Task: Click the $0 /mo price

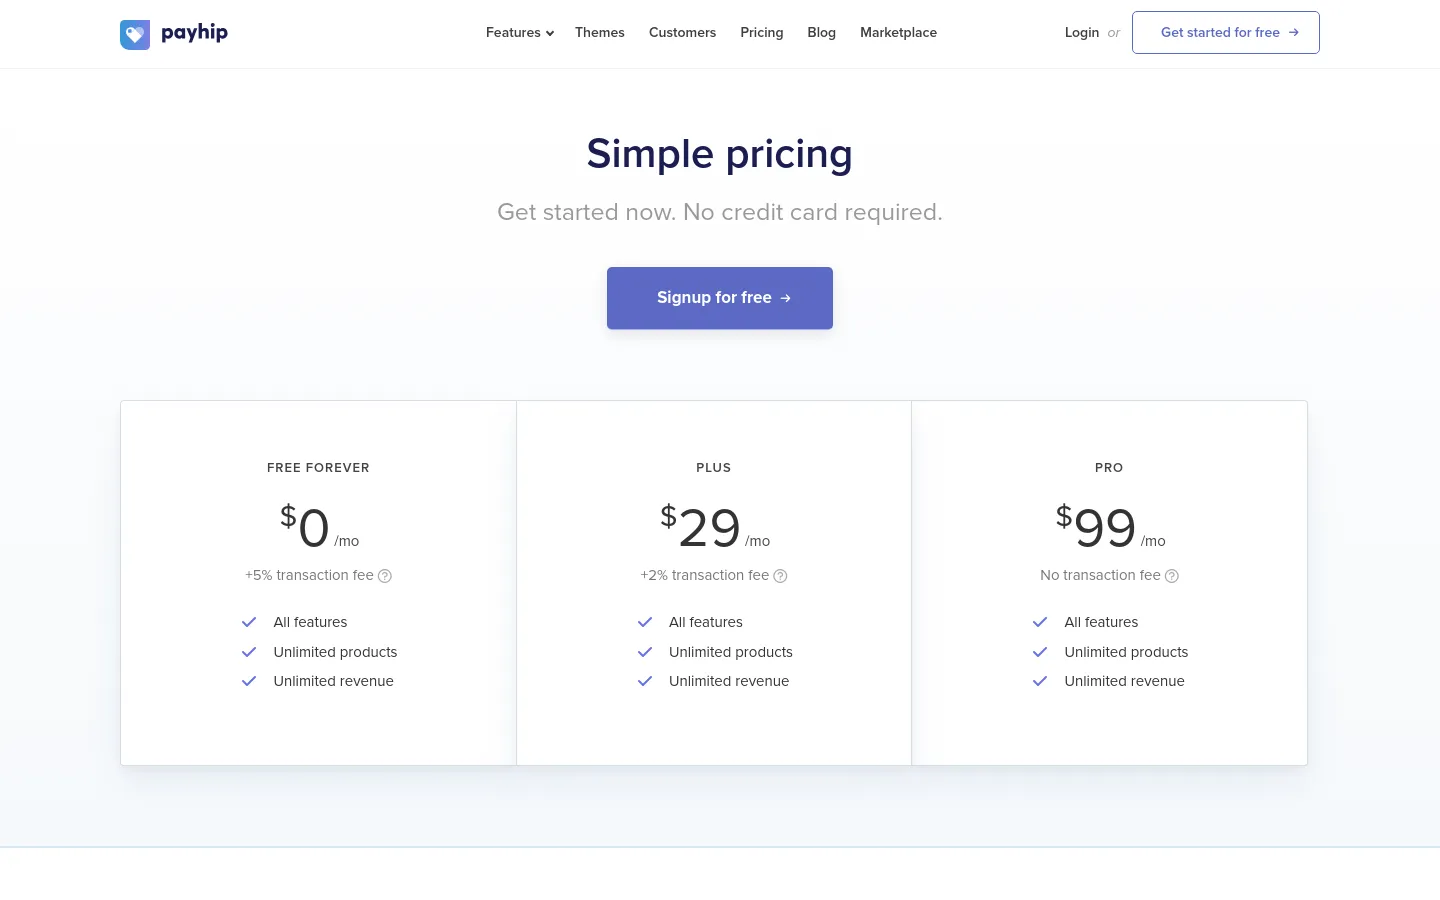Action: point(319,527)
